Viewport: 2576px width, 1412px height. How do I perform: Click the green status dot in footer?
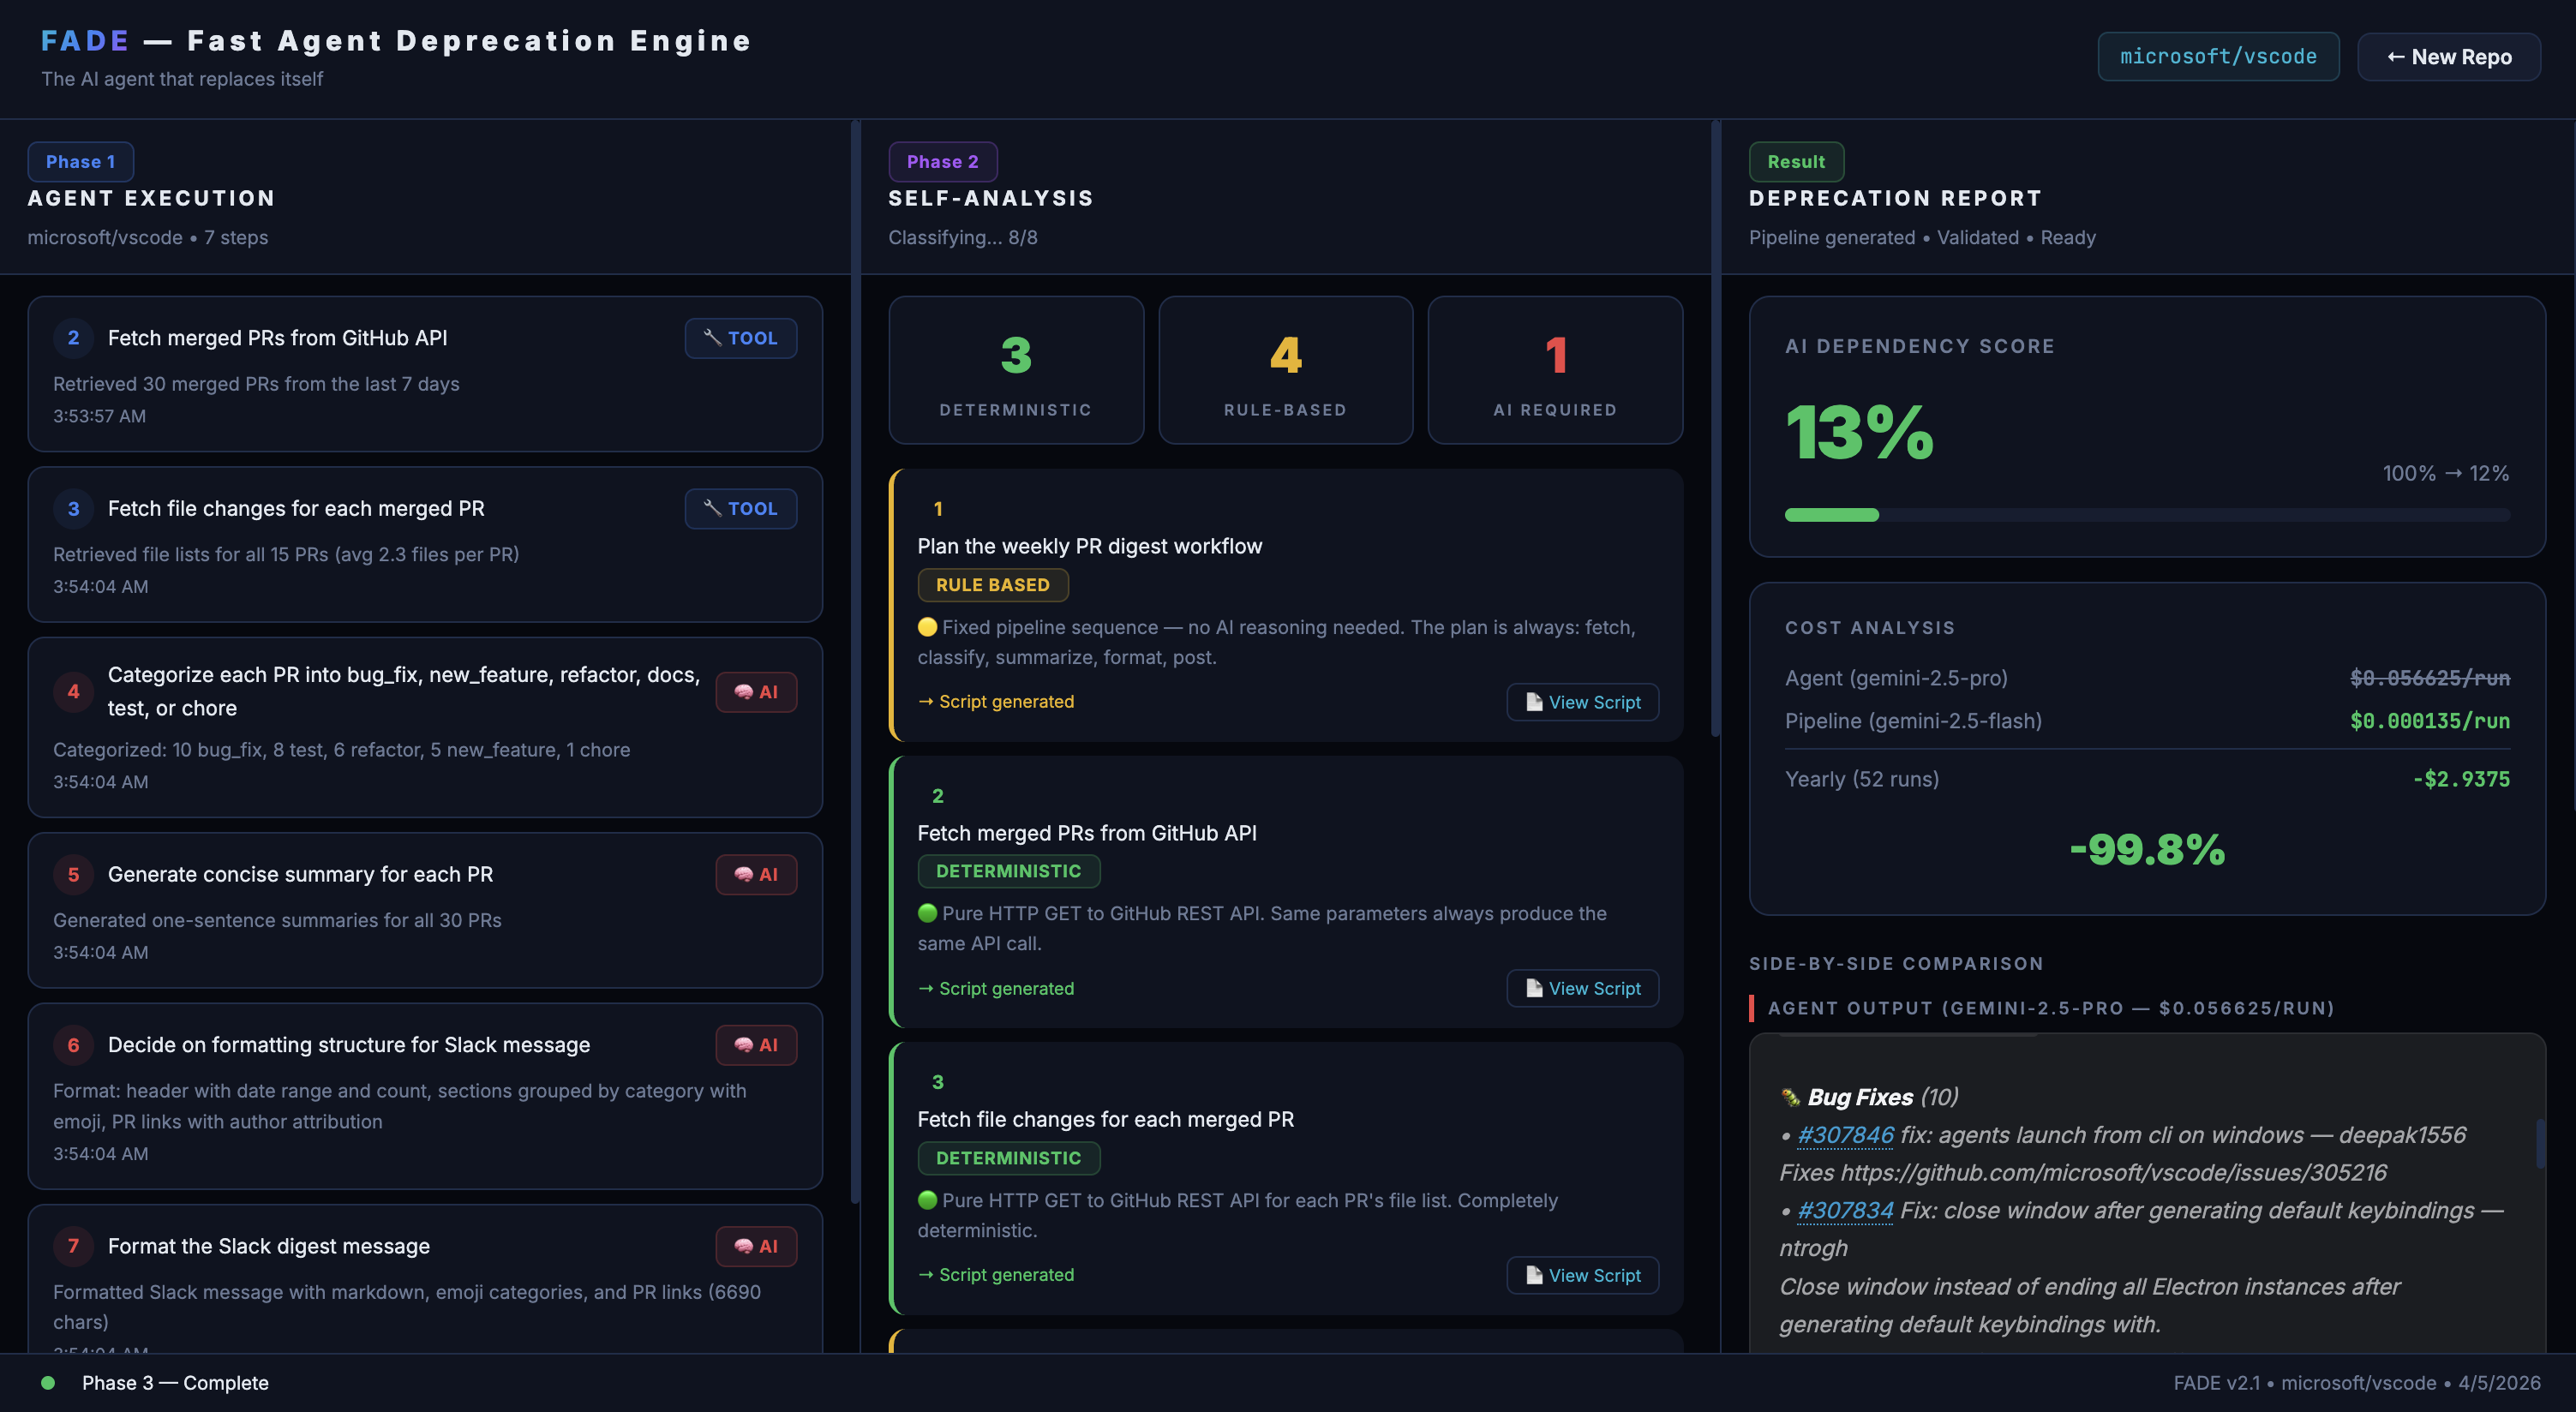tap(48, 1383)
